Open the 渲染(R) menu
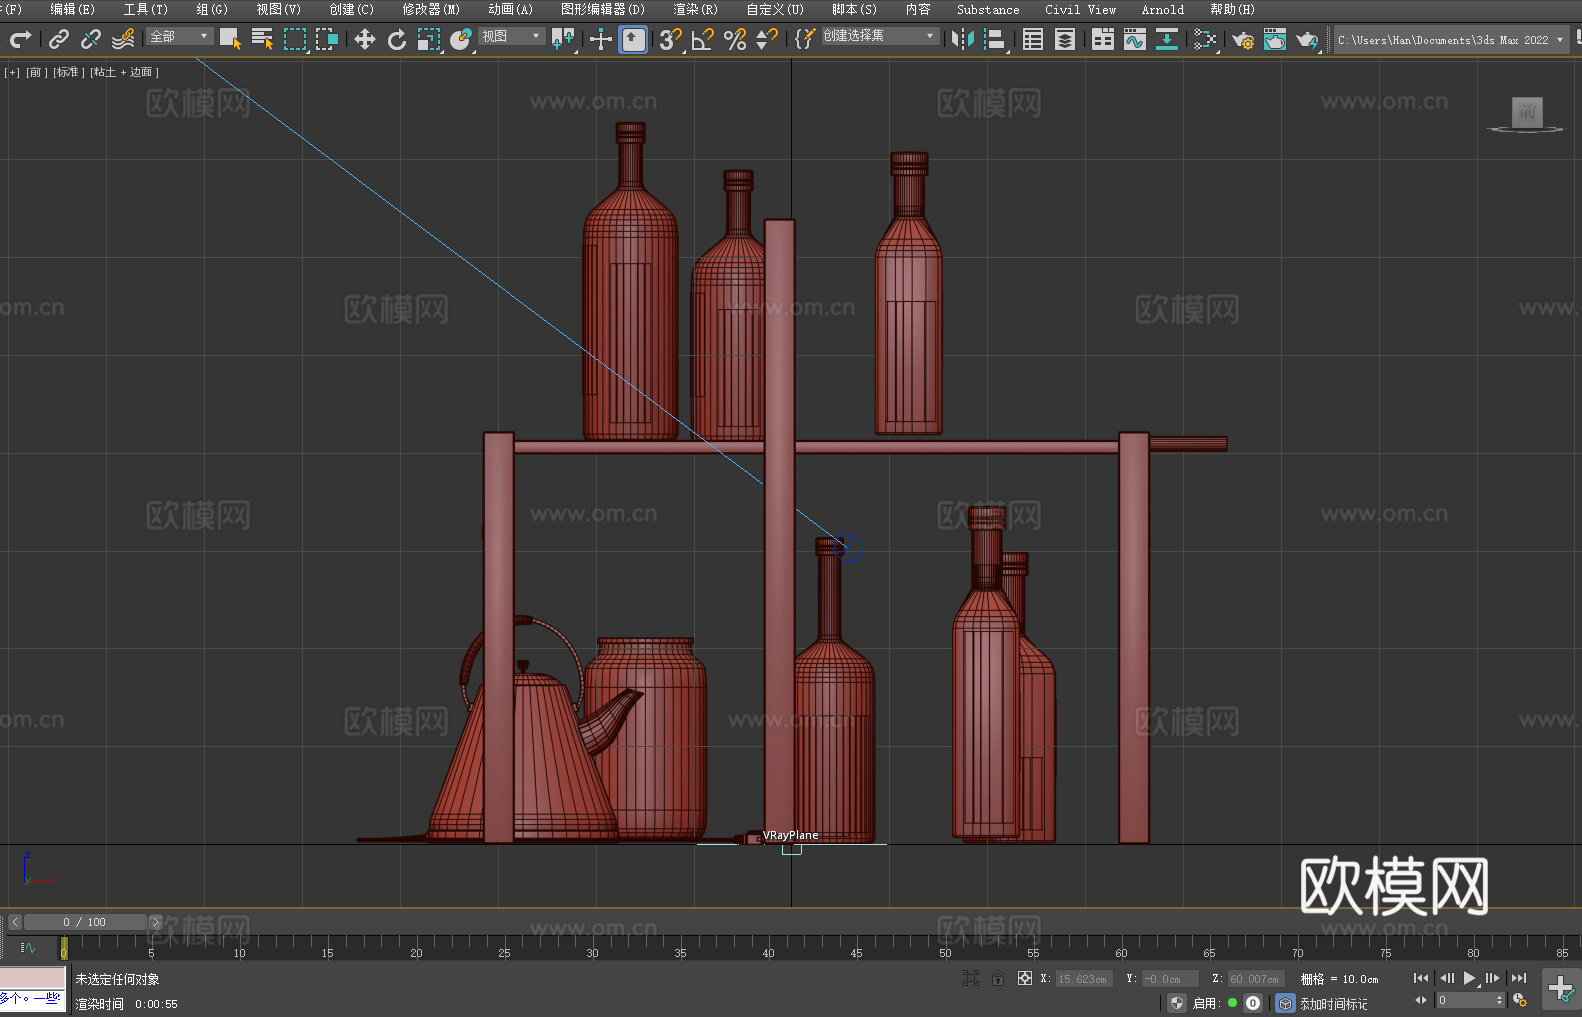 point(695,9)
